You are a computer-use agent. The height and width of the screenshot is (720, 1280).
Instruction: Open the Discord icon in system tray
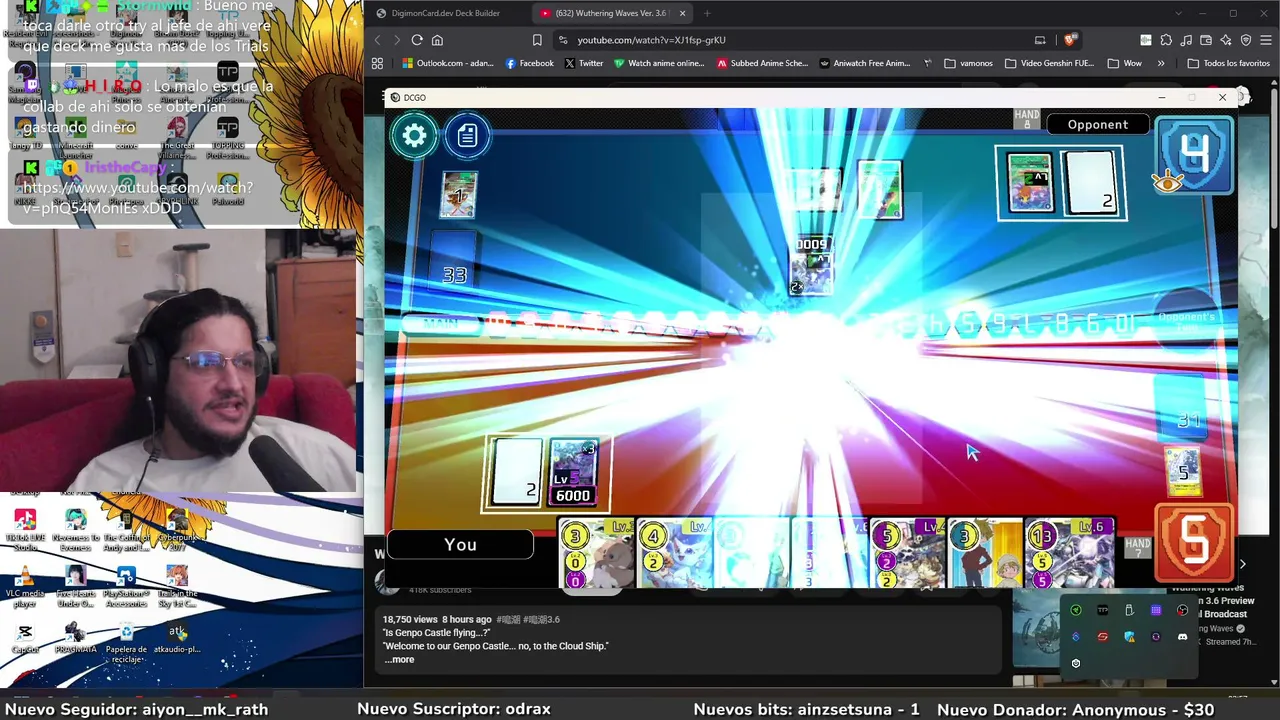point(1182,637)
